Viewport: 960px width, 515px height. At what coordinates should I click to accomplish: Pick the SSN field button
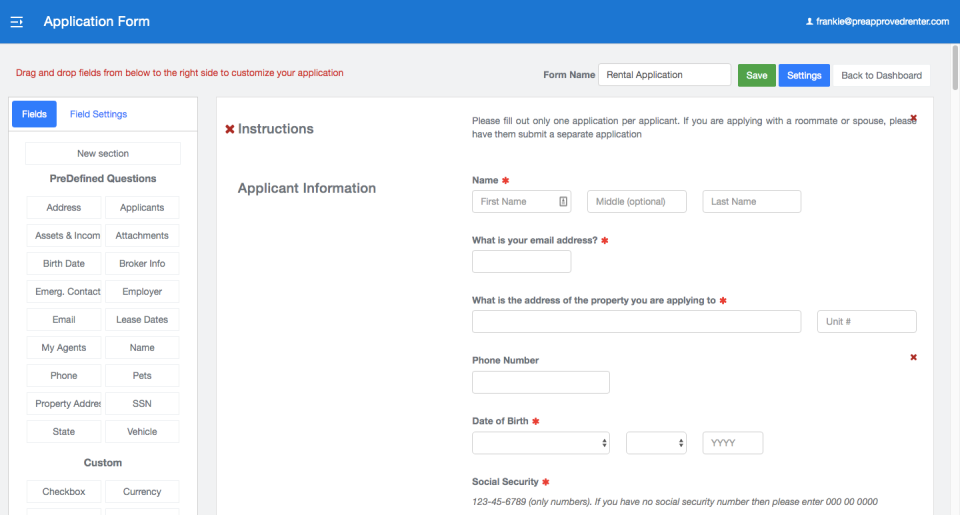tap(142, 404)
